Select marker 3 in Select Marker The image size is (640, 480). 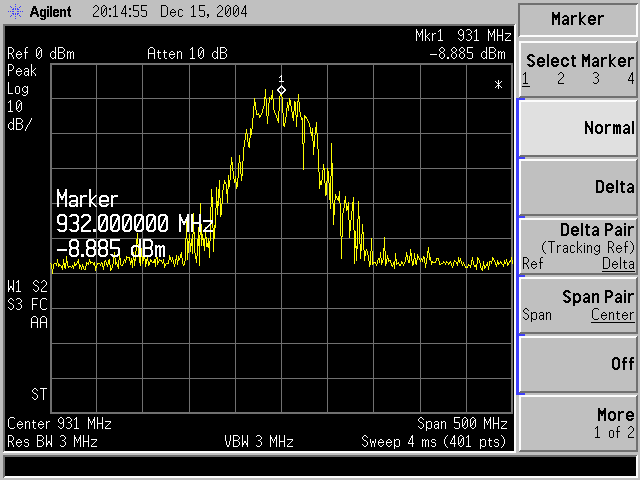[x=596, y=78]
